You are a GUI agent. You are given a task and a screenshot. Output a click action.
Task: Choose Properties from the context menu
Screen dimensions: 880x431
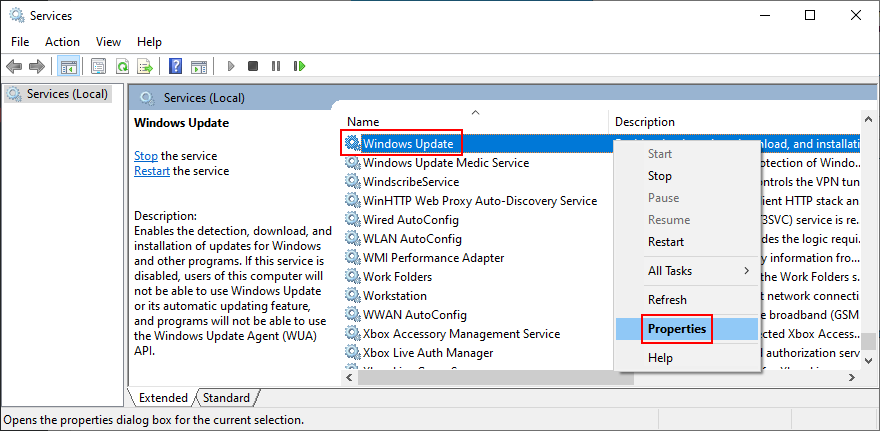677,329
